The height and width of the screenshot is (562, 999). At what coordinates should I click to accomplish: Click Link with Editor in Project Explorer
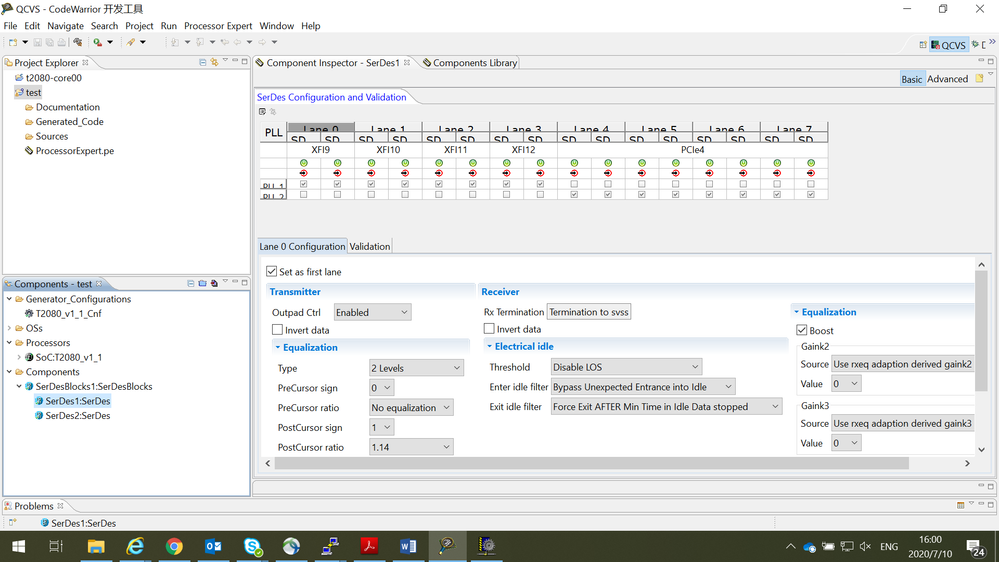(215, 62)
